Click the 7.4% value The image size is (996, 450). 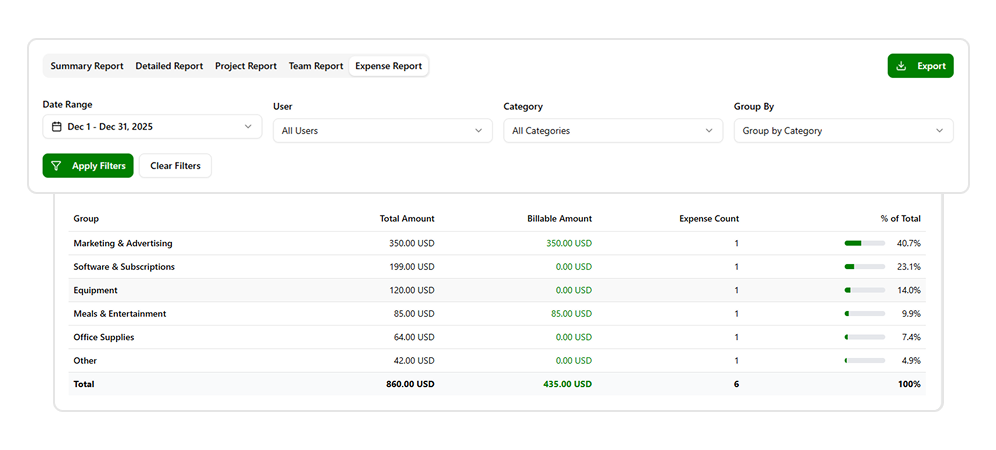tap(911, 338)
